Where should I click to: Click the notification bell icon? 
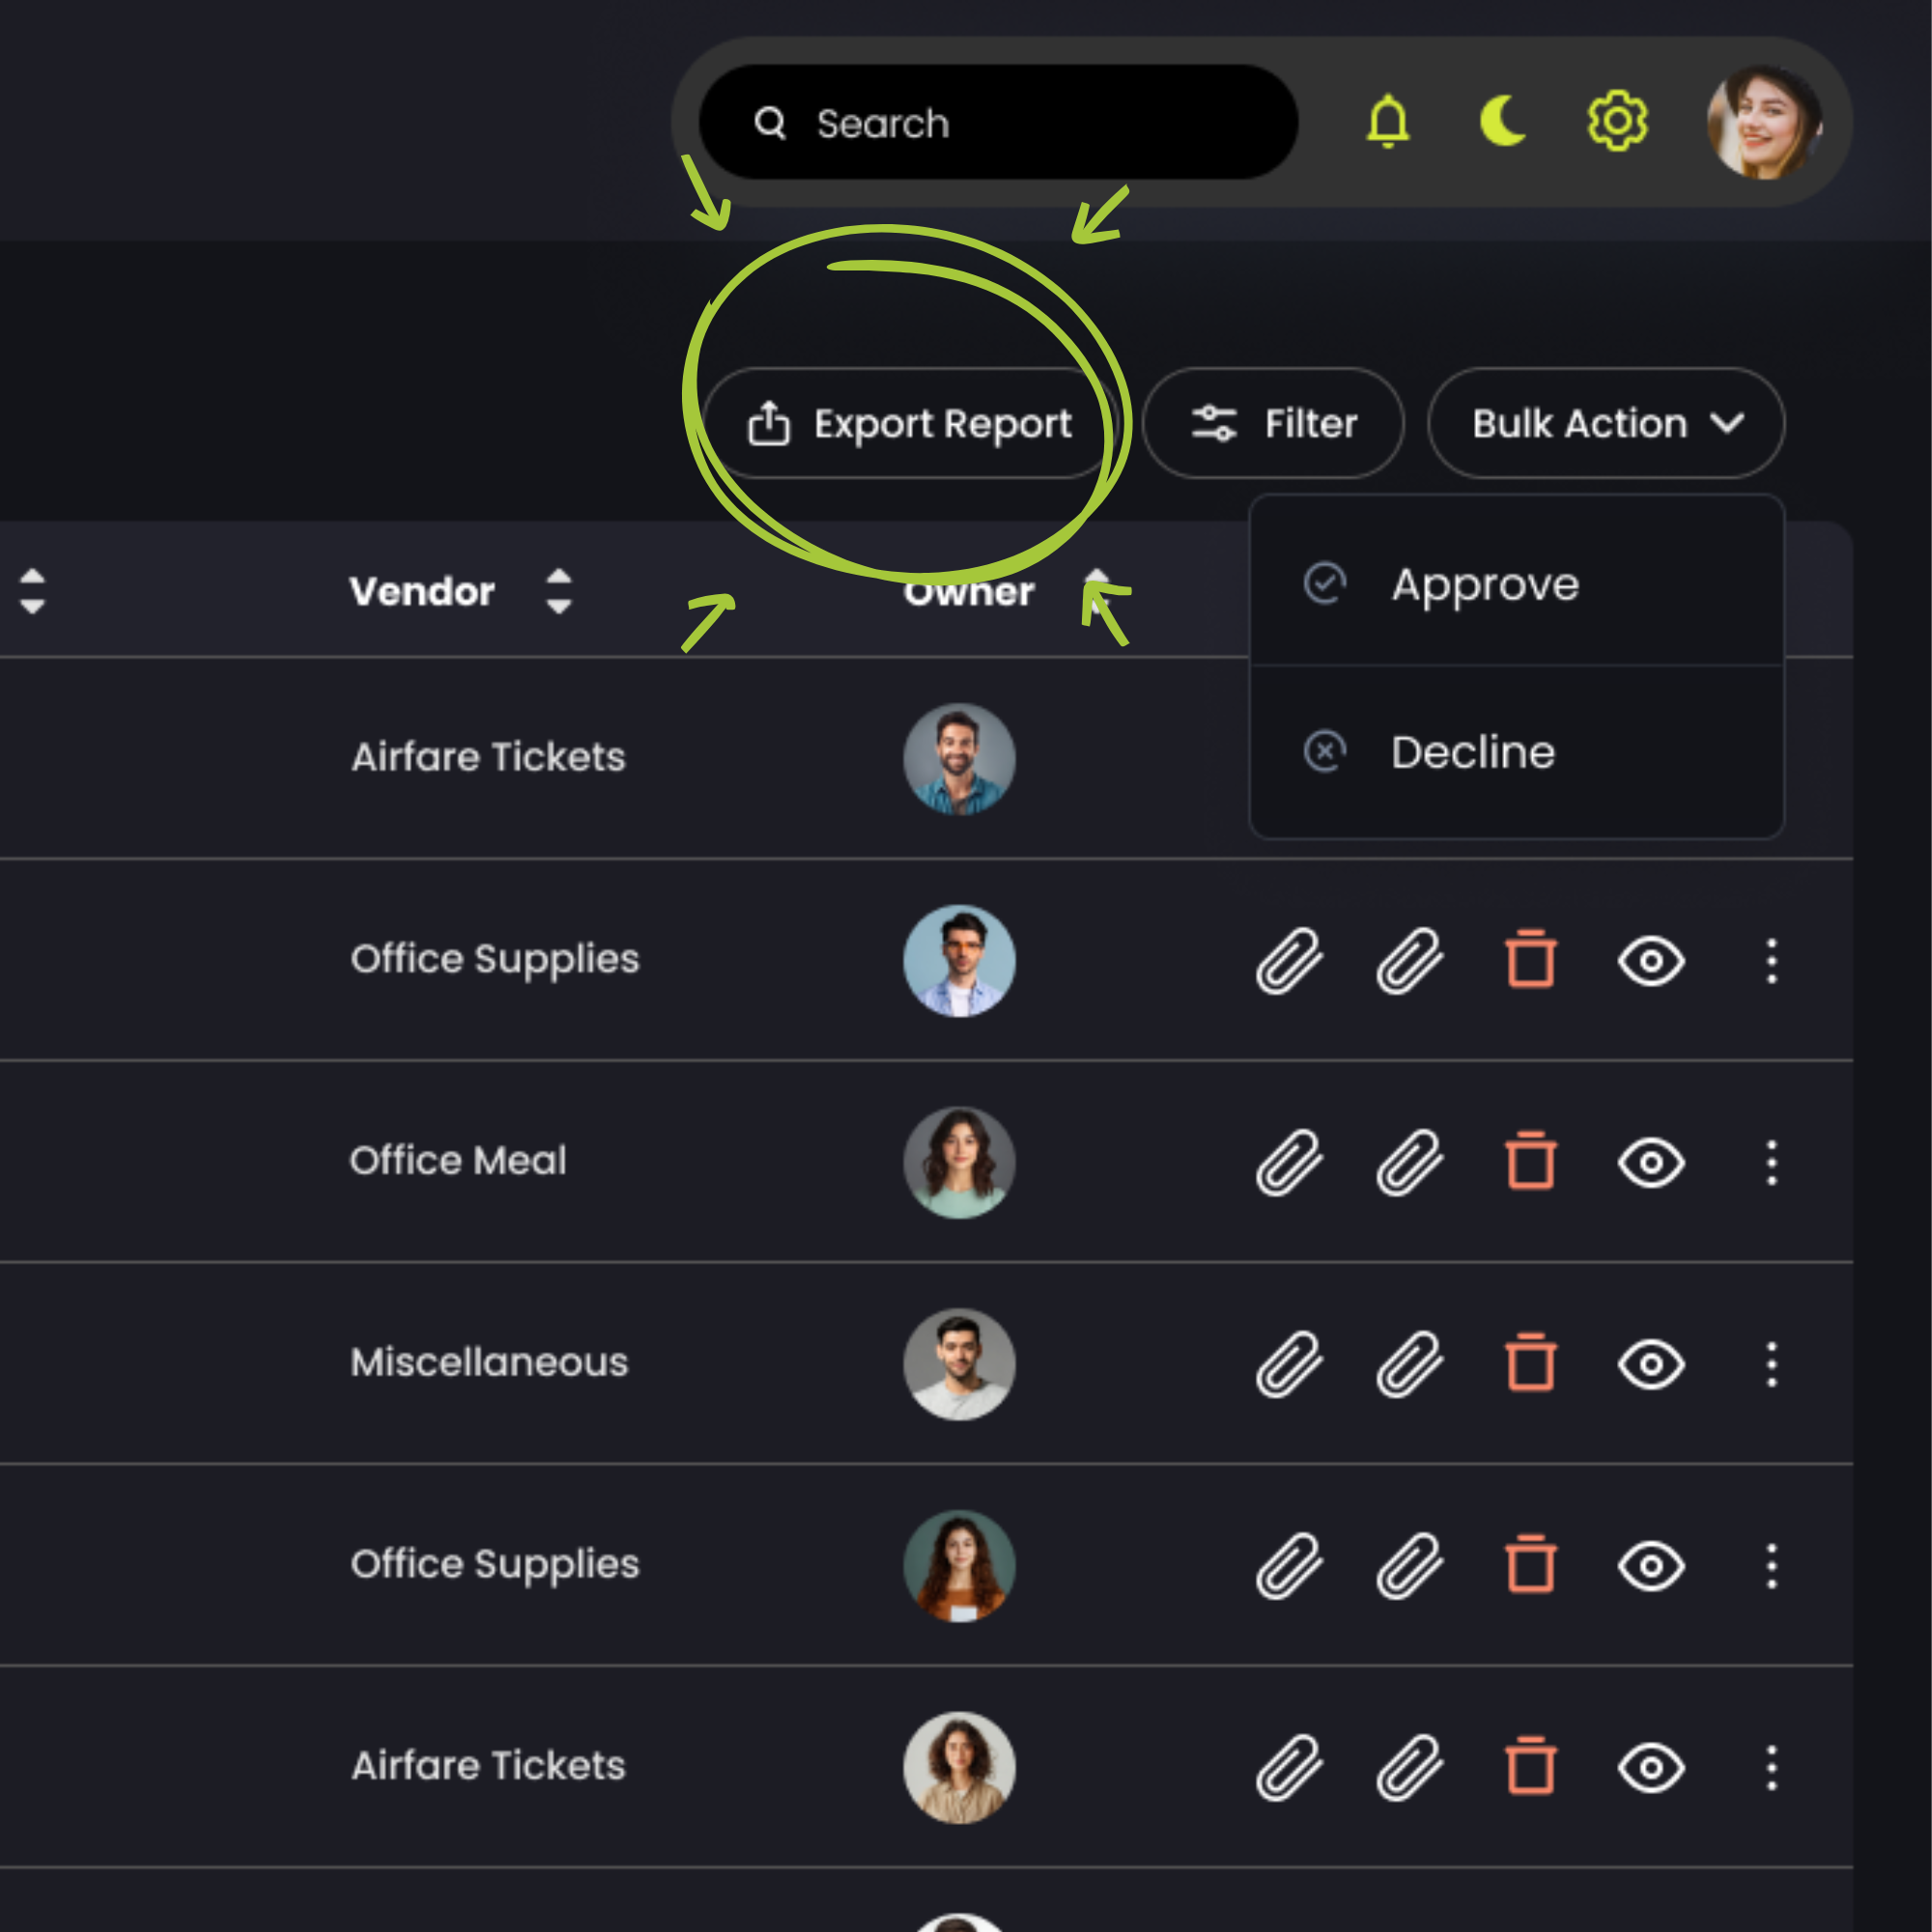(1387, 122)
